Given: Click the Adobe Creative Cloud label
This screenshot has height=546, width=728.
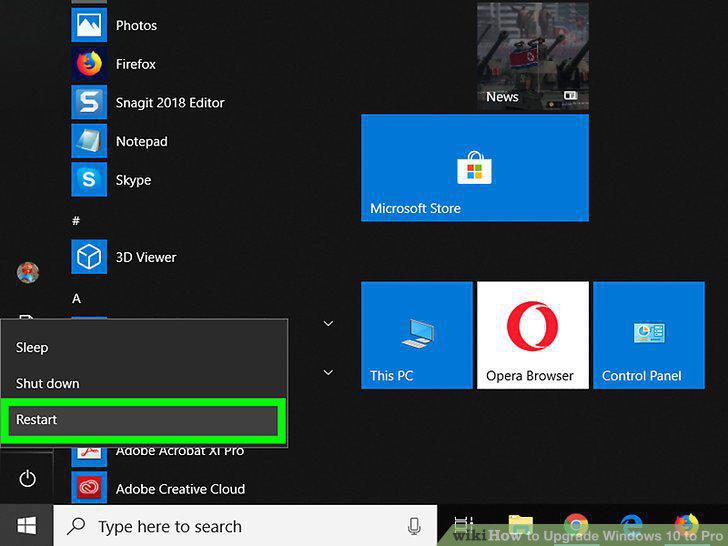Looking at the screenshot, I should click(180, 489).
